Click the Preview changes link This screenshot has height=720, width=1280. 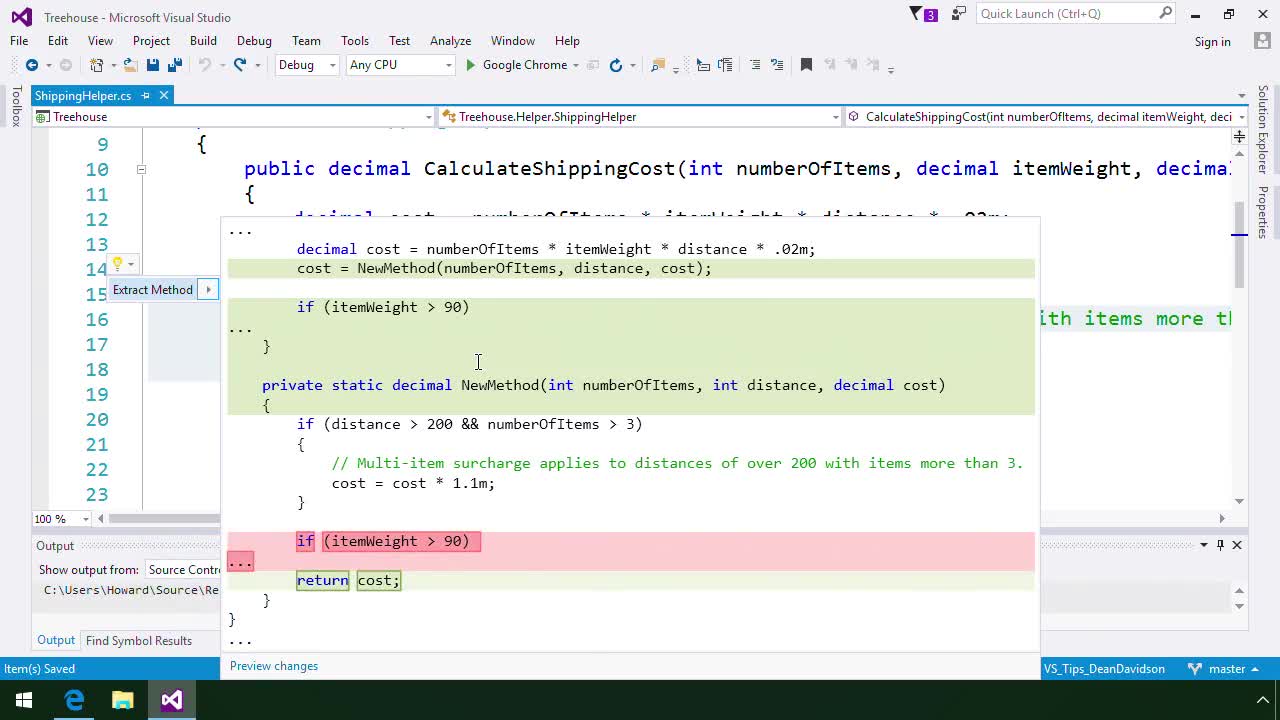[x=273, y=666]
